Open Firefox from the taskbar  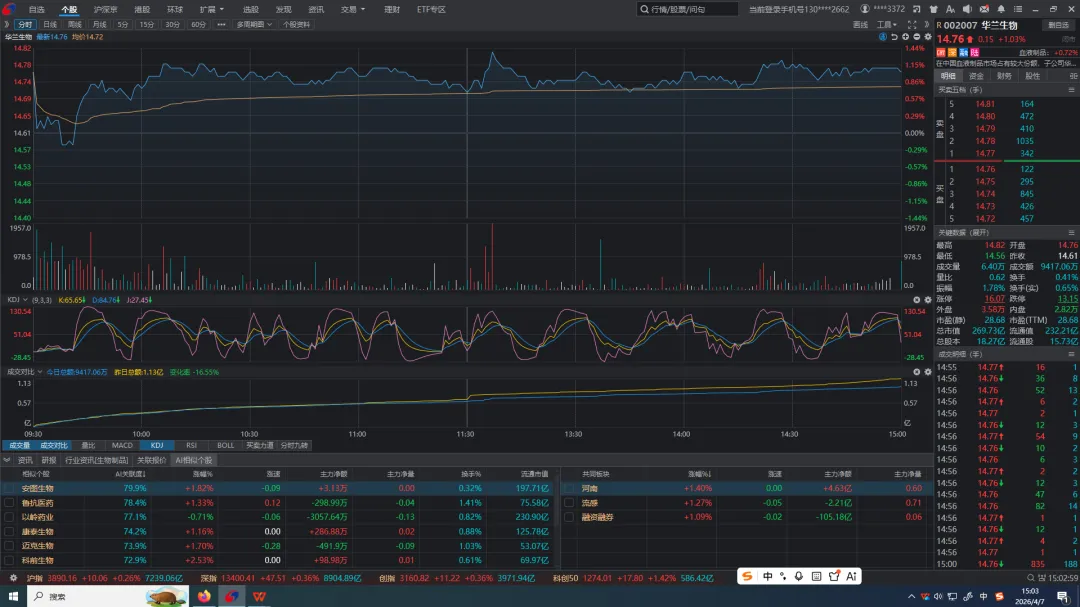[x=205, y=596]
